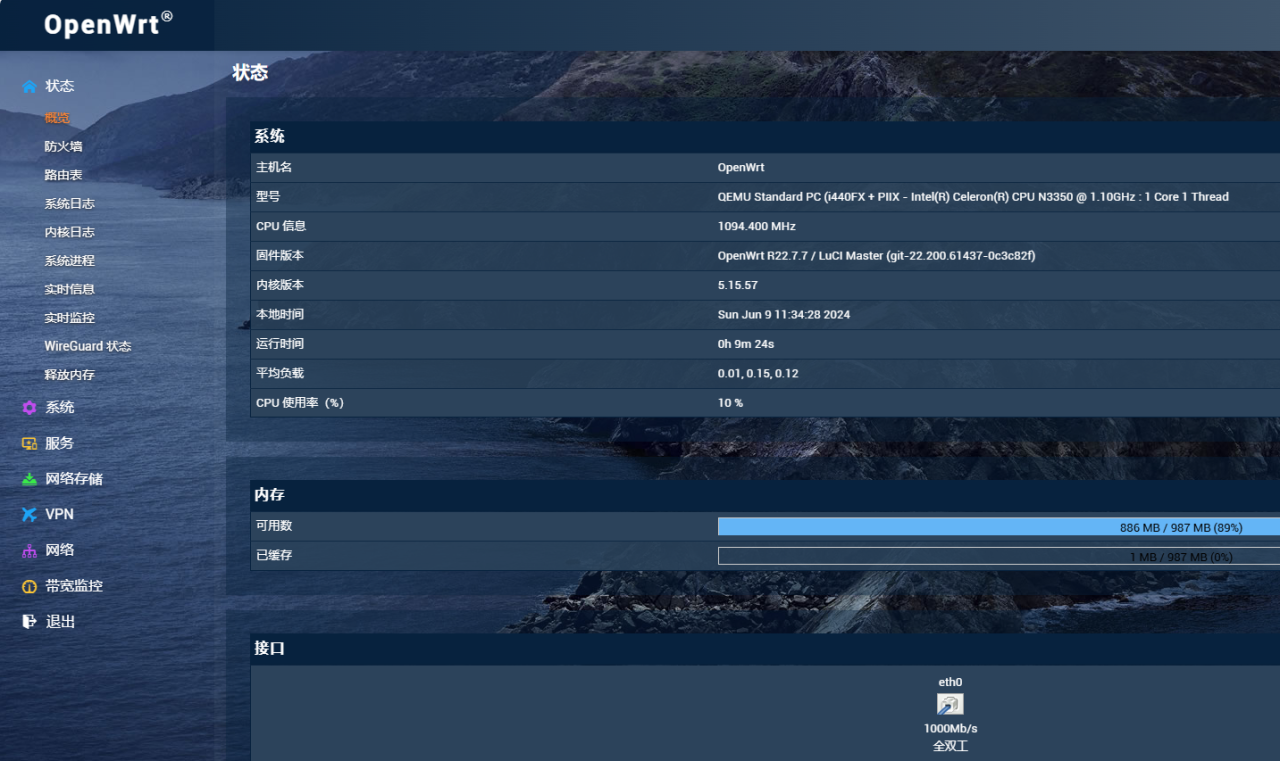1280x761 pixels.
Task: Click the 内存 section header
Action: point(765,495)
